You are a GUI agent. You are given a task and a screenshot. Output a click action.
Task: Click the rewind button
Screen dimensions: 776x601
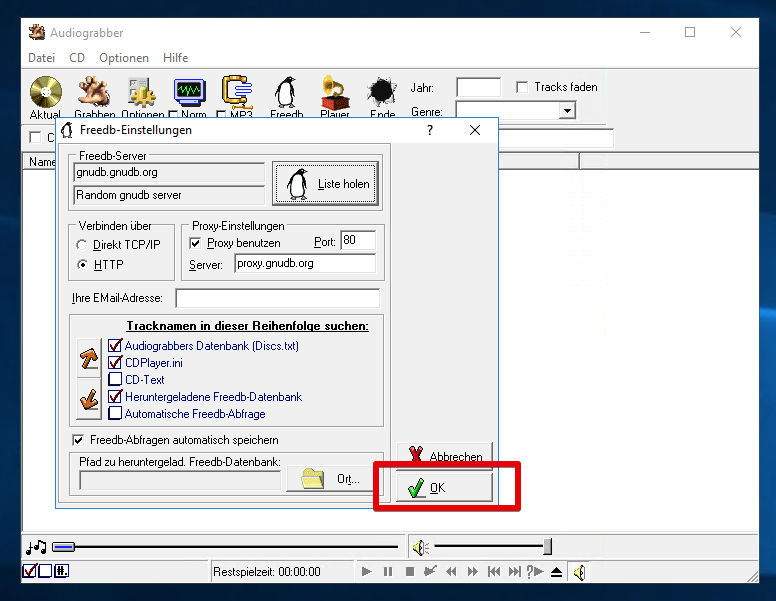pyautogui.click(x=451, y=572)
